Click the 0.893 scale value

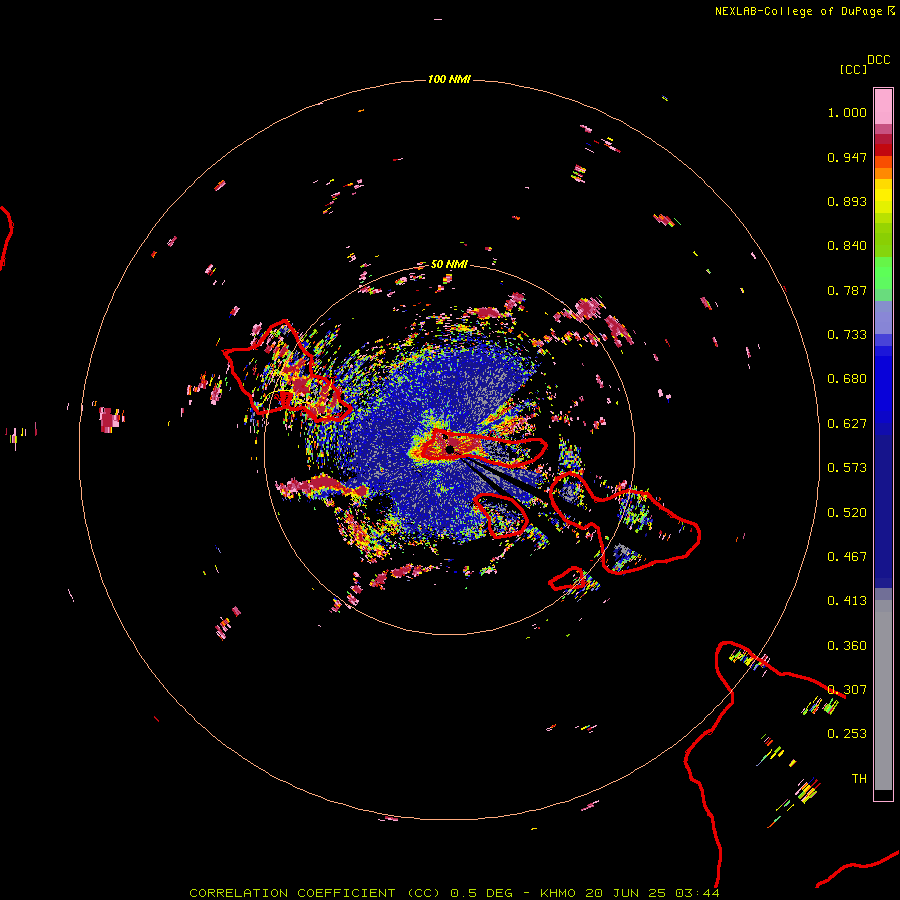pyautogui.click(x=847, y=201)
